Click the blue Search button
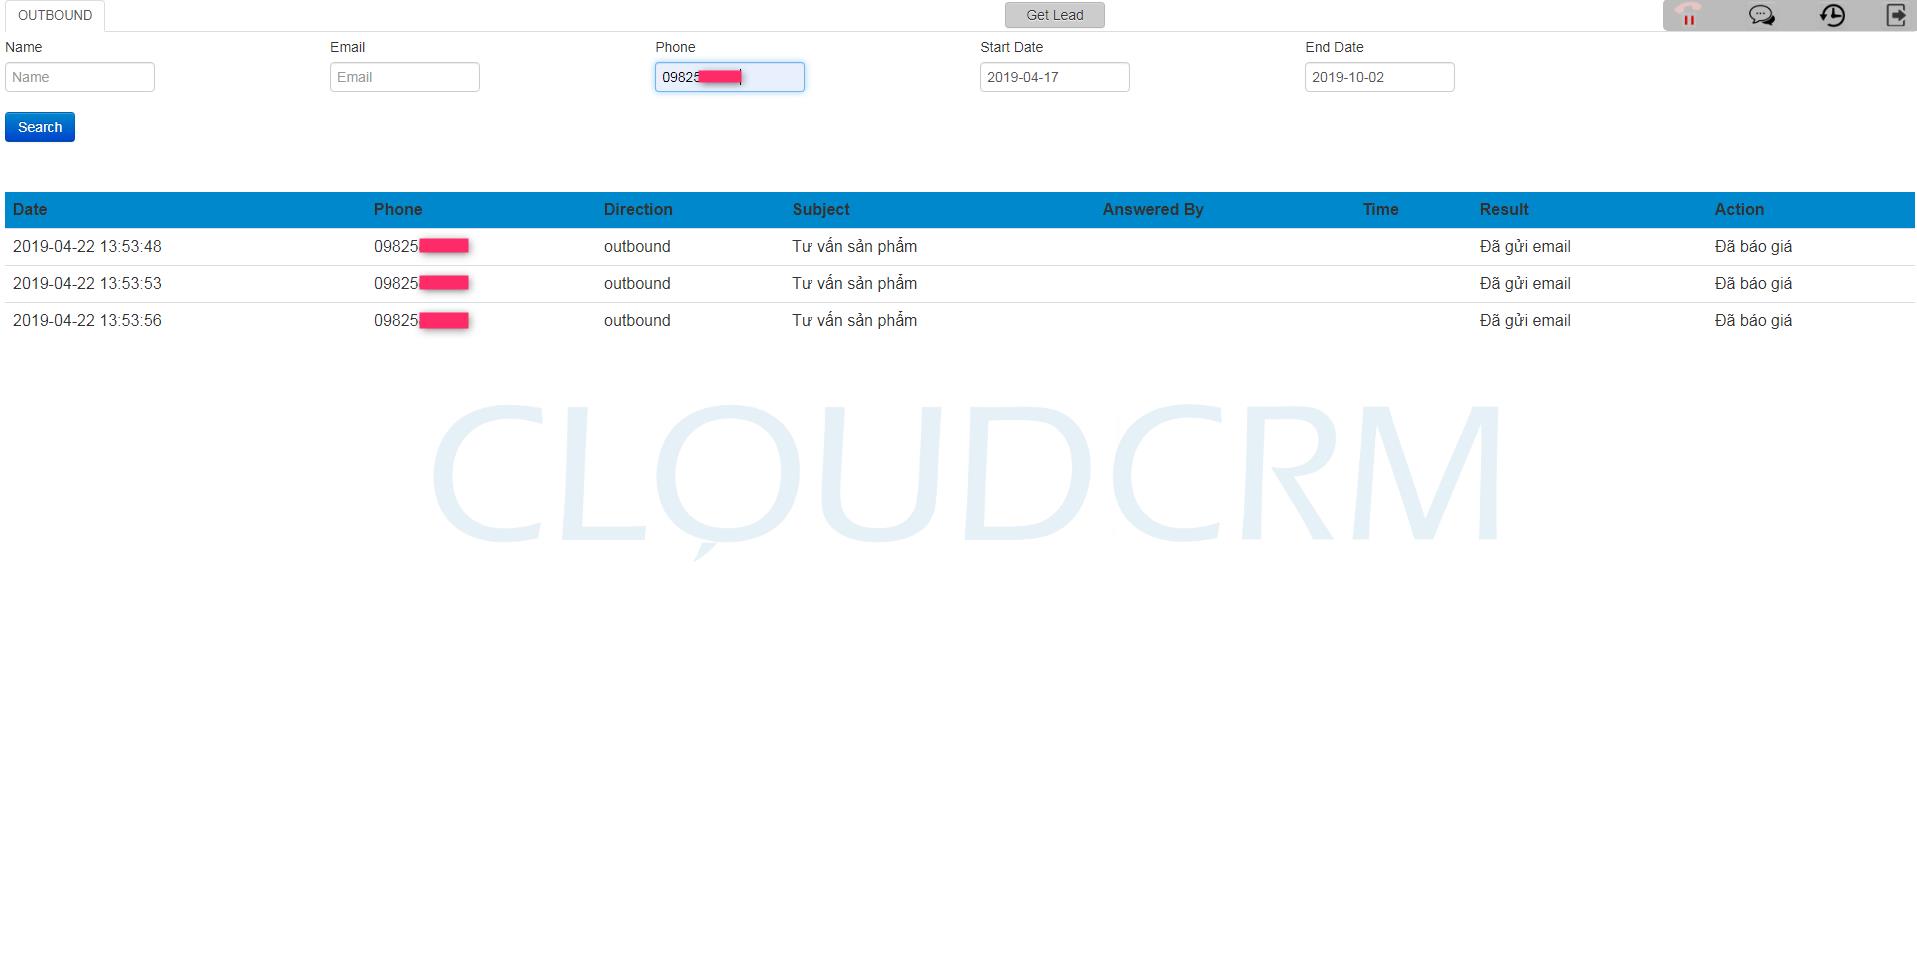The height and width of the screenshot is (966, 1917). pyautogui.click(x=40, y=127)
